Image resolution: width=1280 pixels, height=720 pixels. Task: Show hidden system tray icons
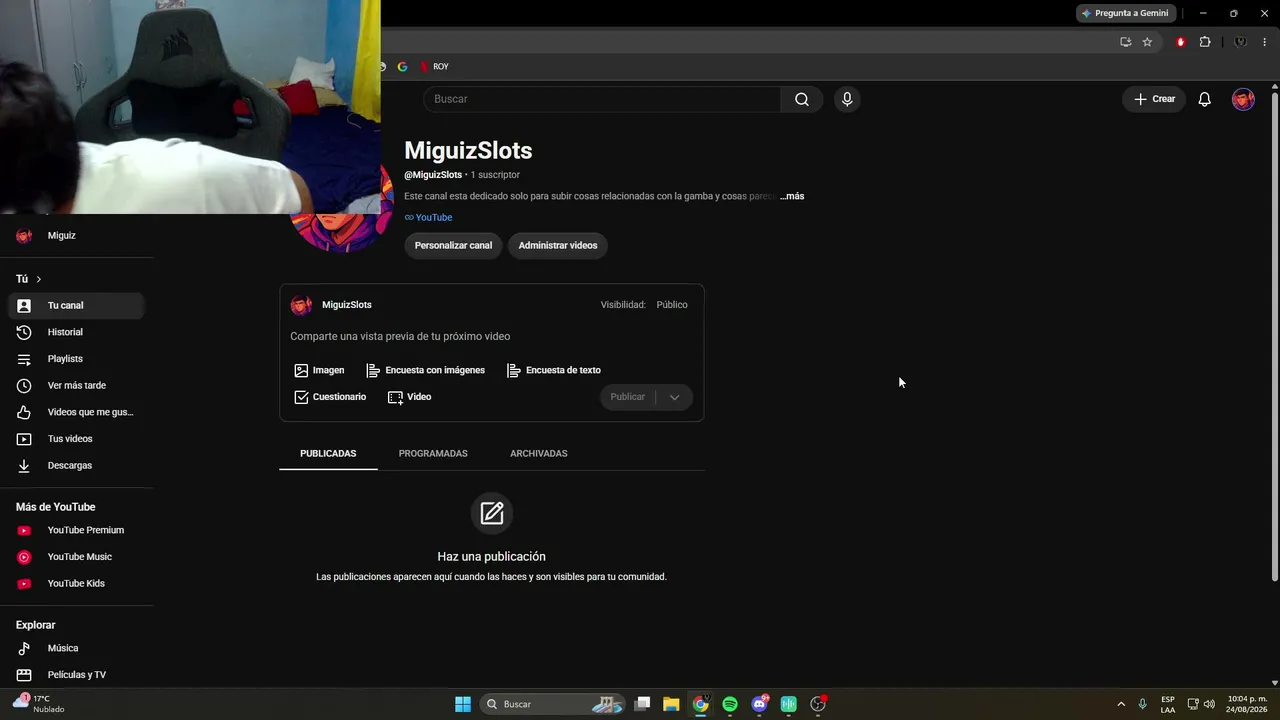[x=1121, y=704]
